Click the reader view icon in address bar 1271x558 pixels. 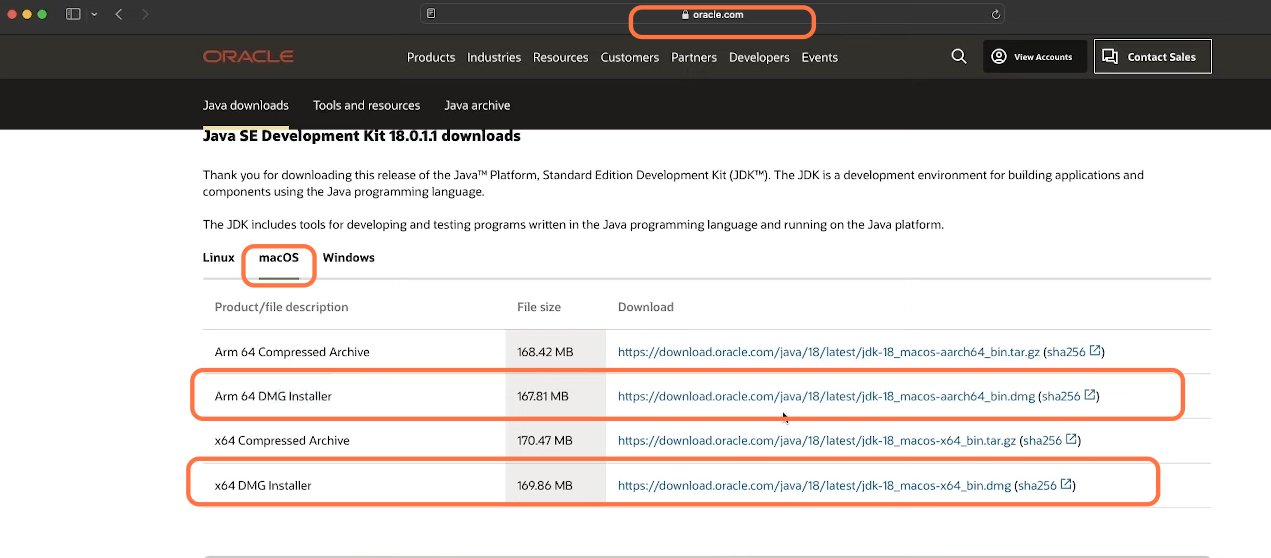(431, 14)
